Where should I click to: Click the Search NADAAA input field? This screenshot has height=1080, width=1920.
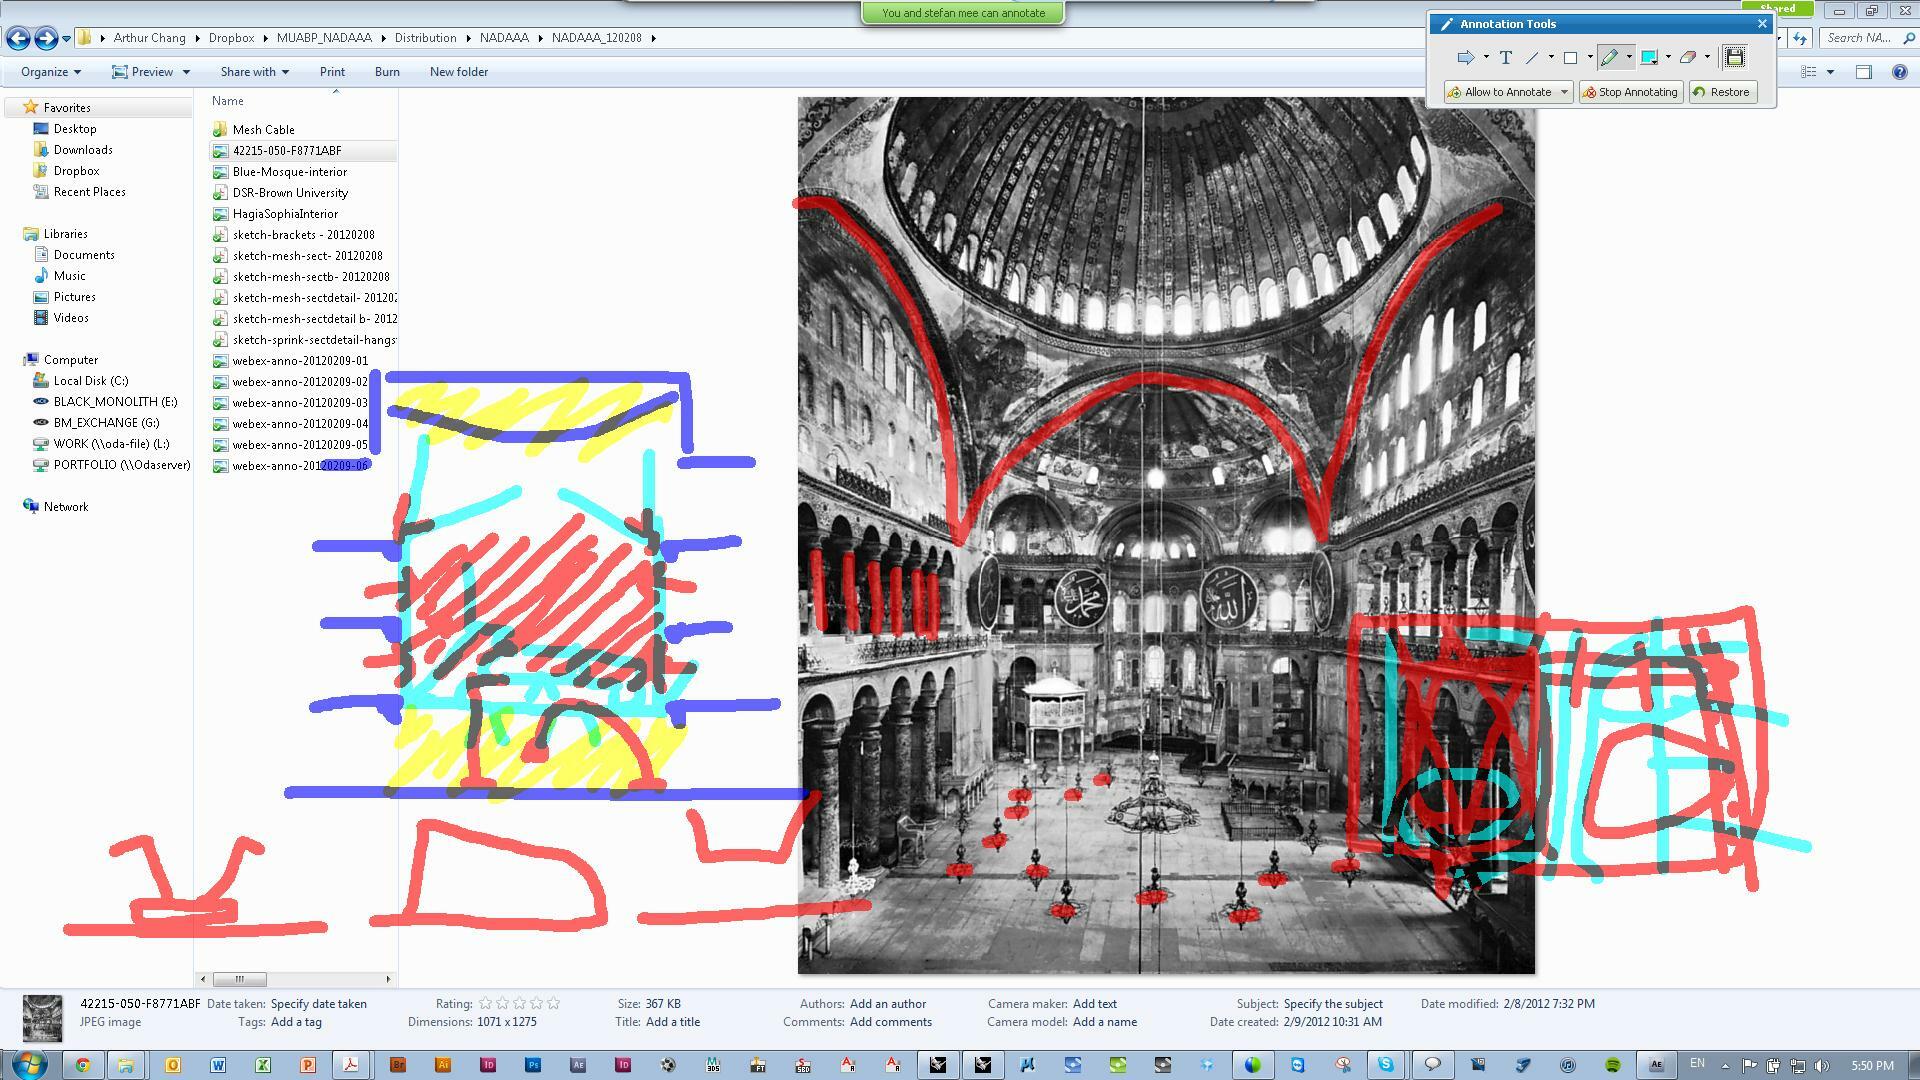1866,38
